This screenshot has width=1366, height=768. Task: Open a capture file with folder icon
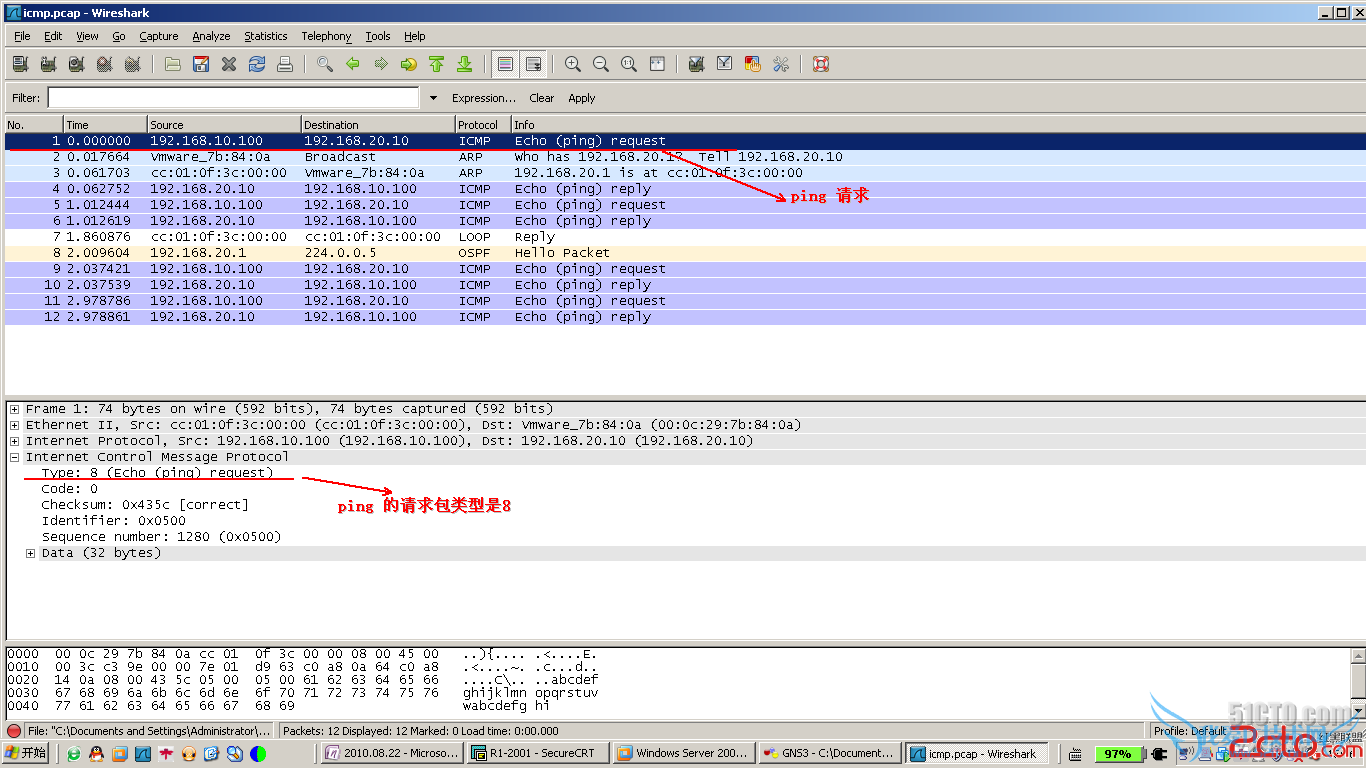(x=173, y=64)
